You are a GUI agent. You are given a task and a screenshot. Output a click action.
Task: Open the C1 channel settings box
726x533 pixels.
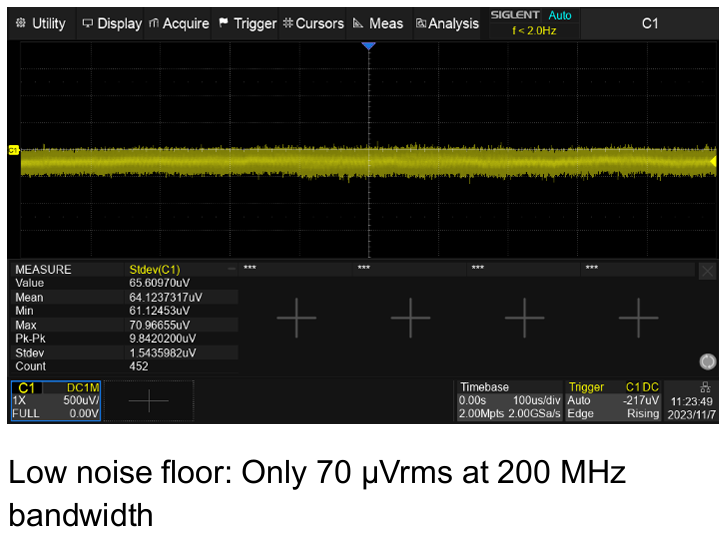(x=56, y=400)
